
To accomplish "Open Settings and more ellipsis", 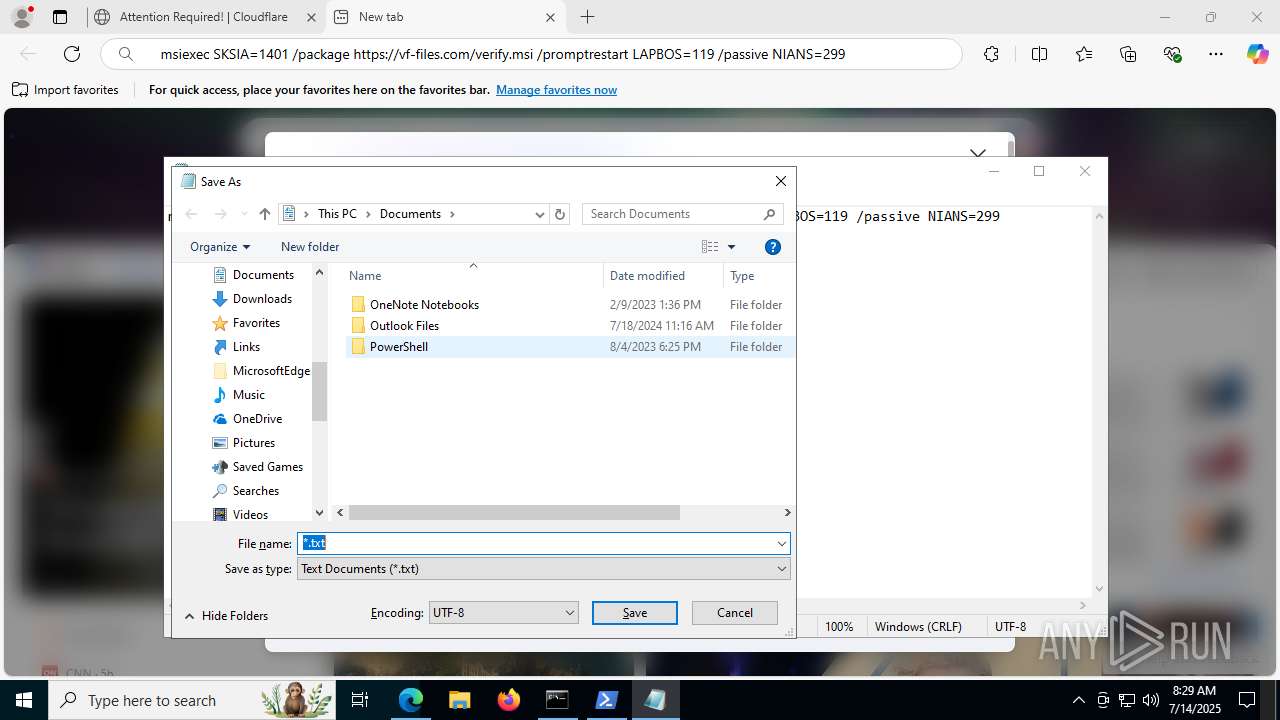I will (x=1216, y=54).
